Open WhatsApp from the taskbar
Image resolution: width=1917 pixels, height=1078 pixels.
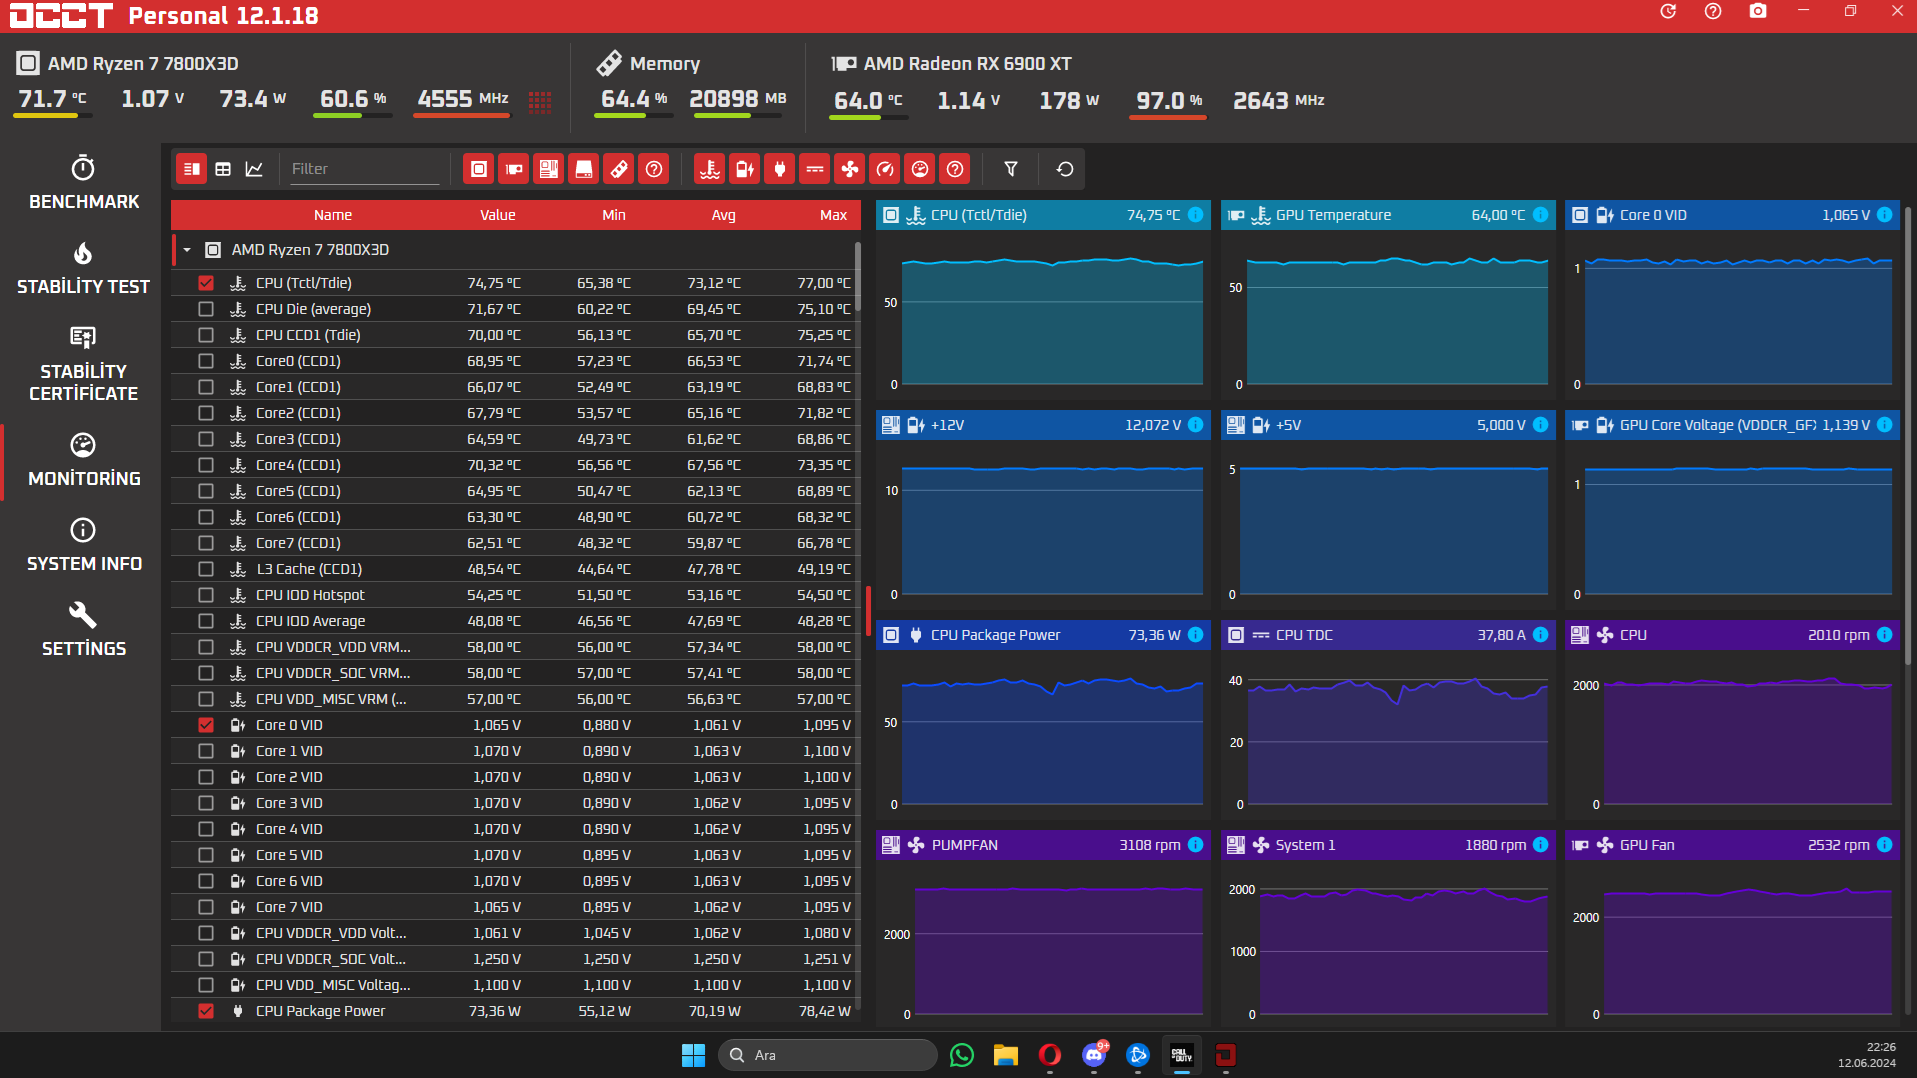(962, 1055)
